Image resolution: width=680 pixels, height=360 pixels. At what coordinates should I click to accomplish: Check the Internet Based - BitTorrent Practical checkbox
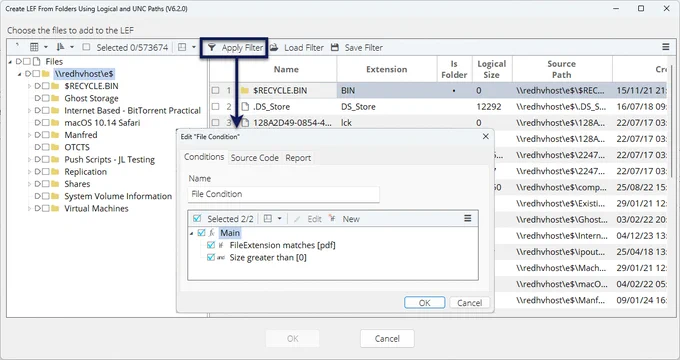pyautogui.click(x=46, y=111)
